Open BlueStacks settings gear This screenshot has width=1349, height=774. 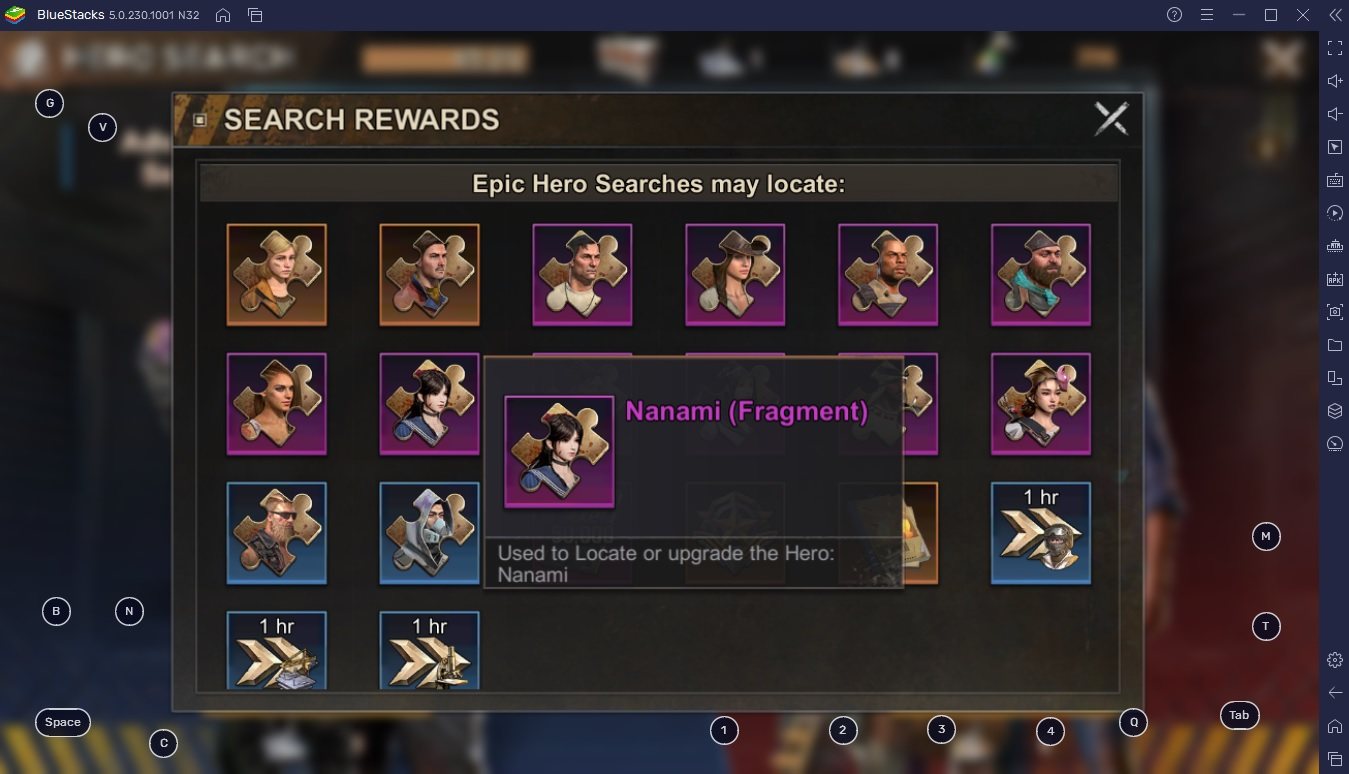(x=1335, y=660)
